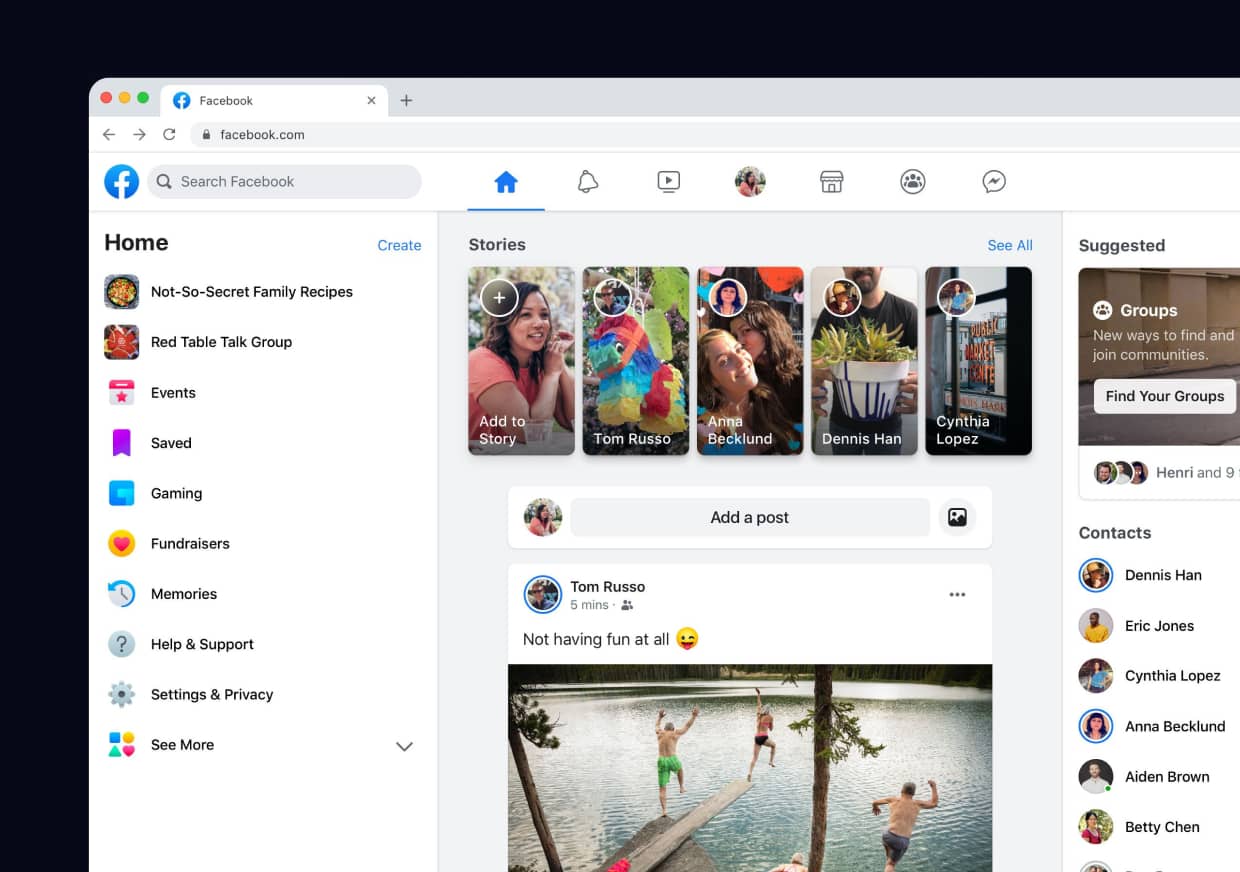Image resolution: width=1240 pixels, height=872 pixels.
Task: Click See All stories link
Action: pos(1010,245)
